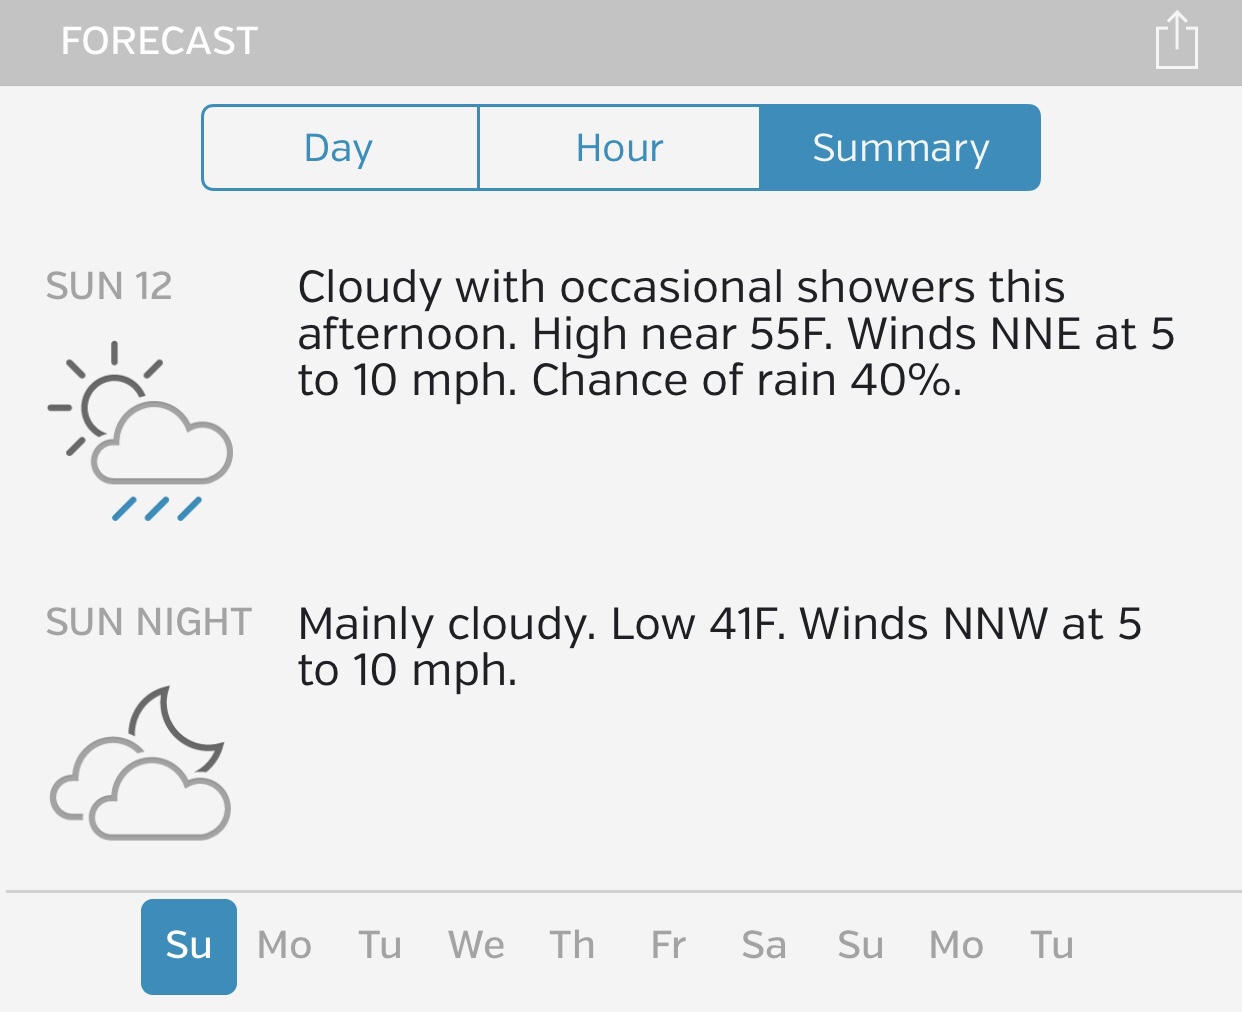Viewport: 1242px width, 1012px height.
Task: Select Th in the day strip
Action: (x=572, y=946)
